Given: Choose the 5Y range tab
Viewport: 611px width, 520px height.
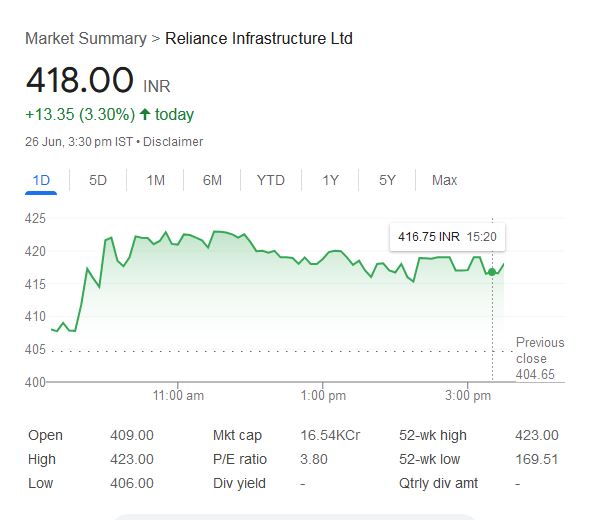Looking at the screenshot, I should click(387, 180).
